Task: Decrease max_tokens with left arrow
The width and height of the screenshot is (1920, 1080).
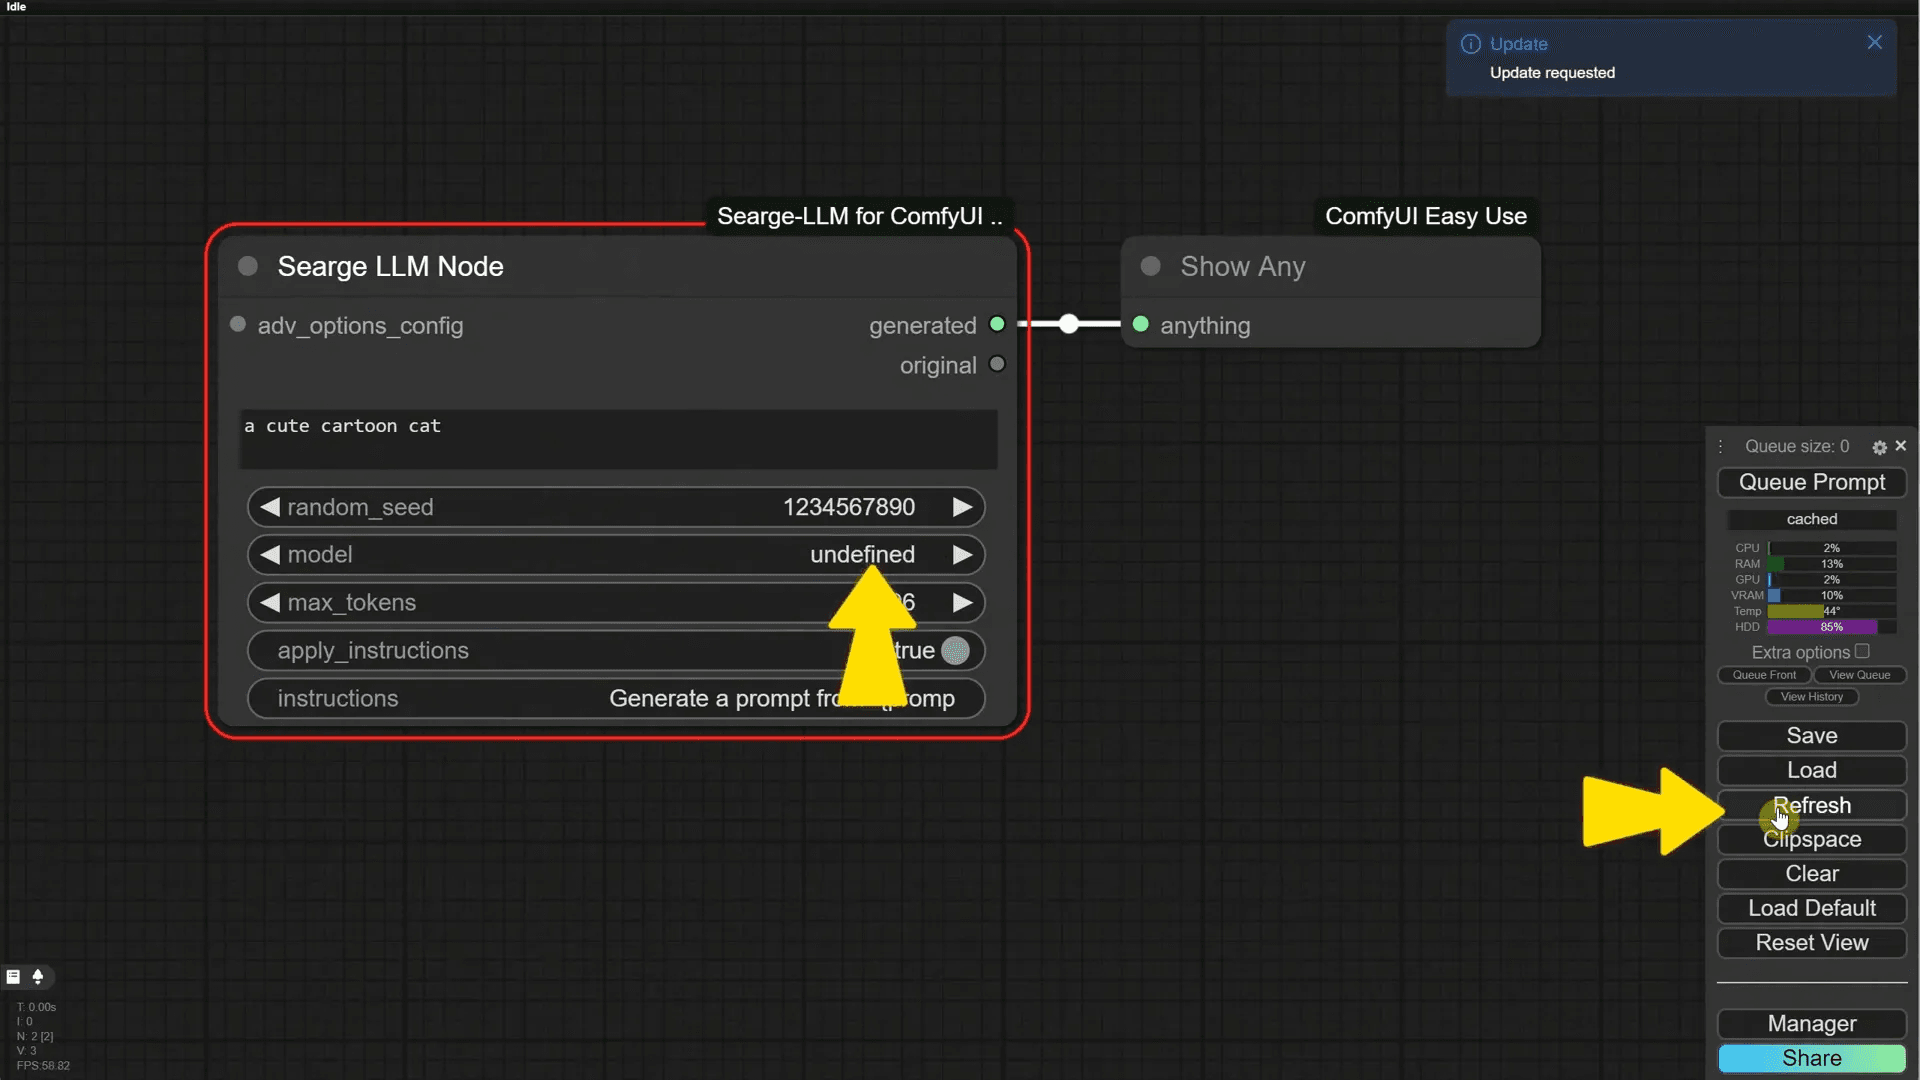Action: (x=270, y=603)
